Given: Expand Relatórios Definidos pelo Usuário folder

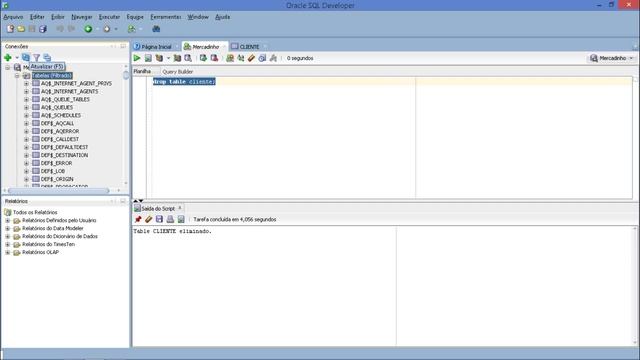Looking at the screenshot, I should (8, 220).
